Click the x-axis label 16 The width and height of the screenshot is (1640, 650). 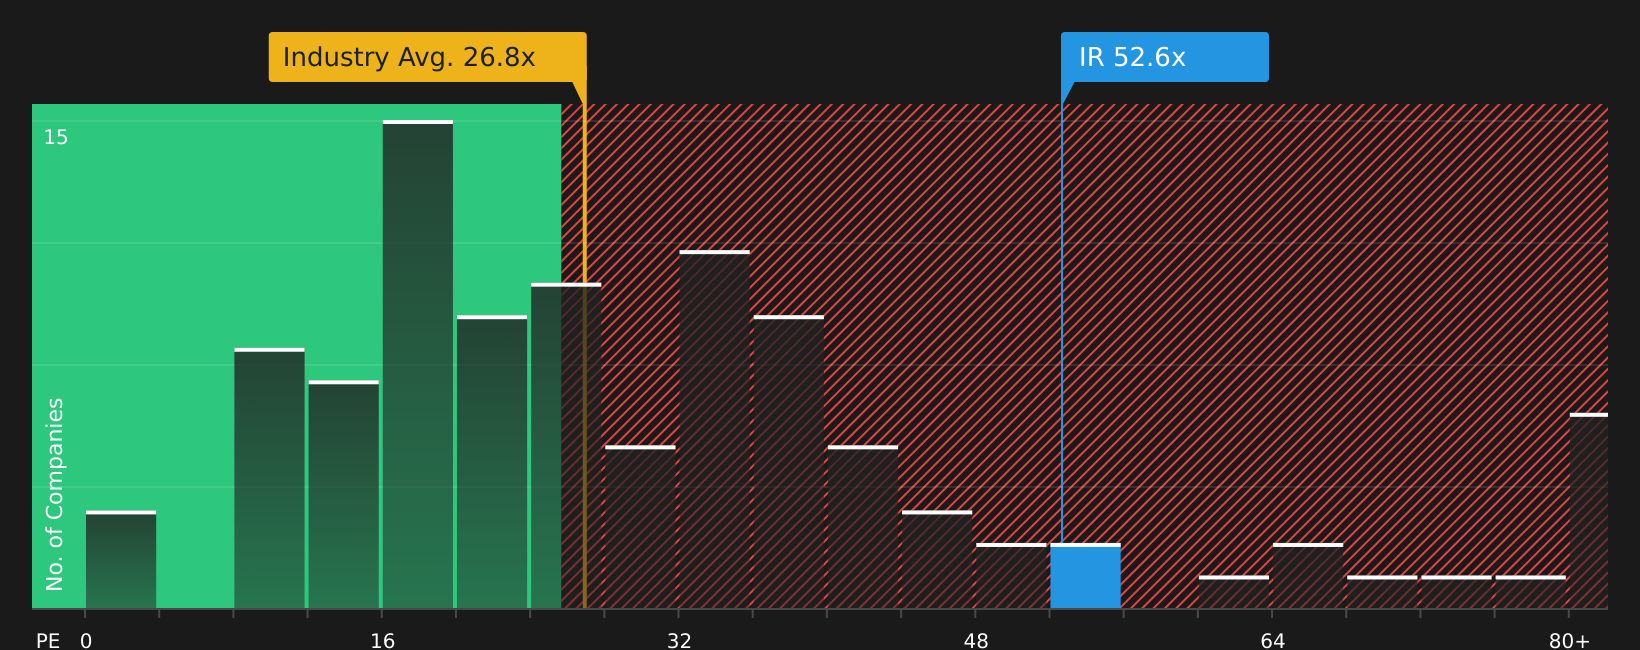[383, 640]
